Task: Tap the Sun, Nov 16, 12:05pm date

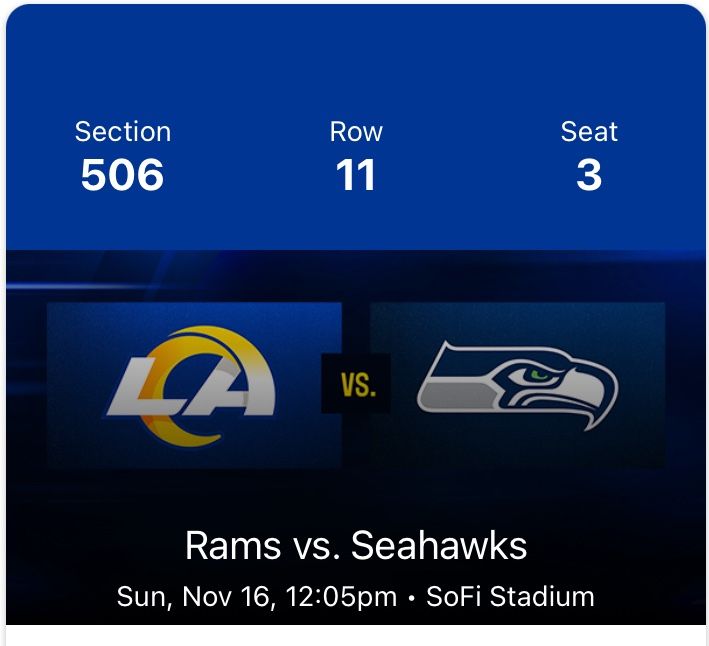Action: pyautogui.click(x=257, y=597)
